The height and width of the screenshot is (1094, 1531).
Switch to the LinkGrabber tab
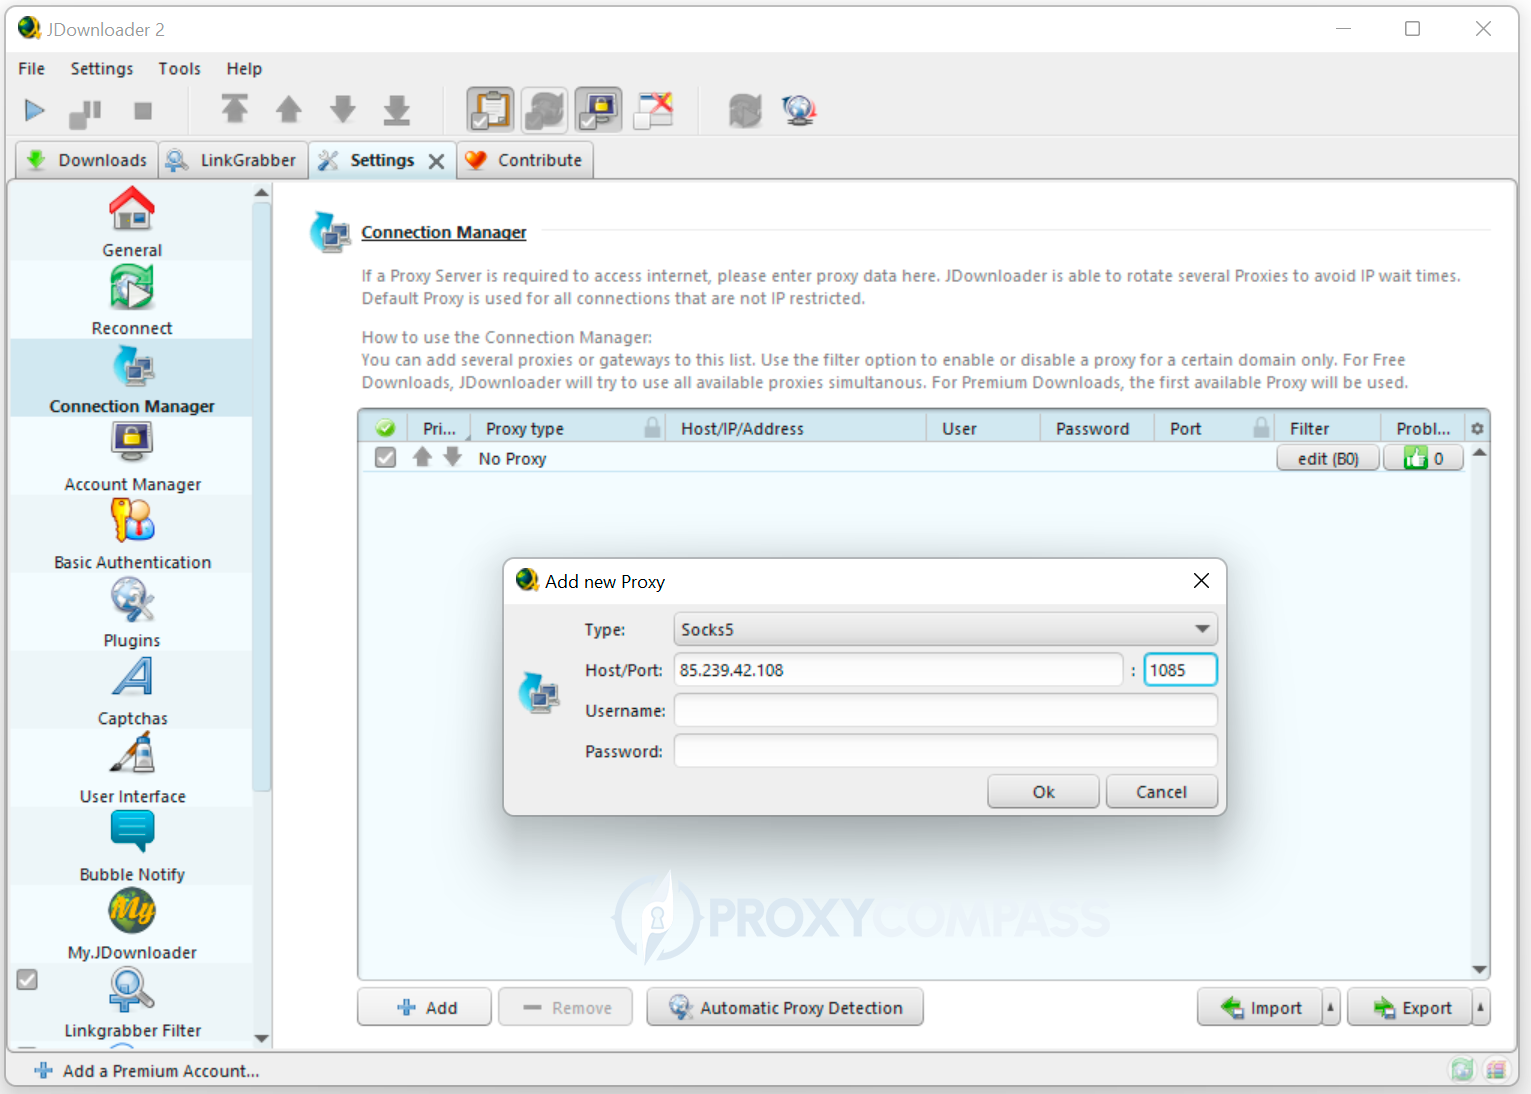(x=233, y=160)
